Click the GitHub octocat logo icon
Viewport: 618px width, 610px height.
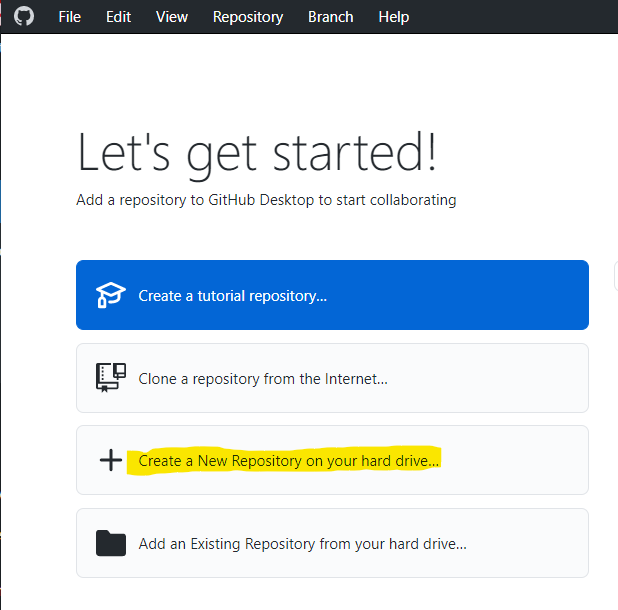pyautogui.click(x=24, y=17)
